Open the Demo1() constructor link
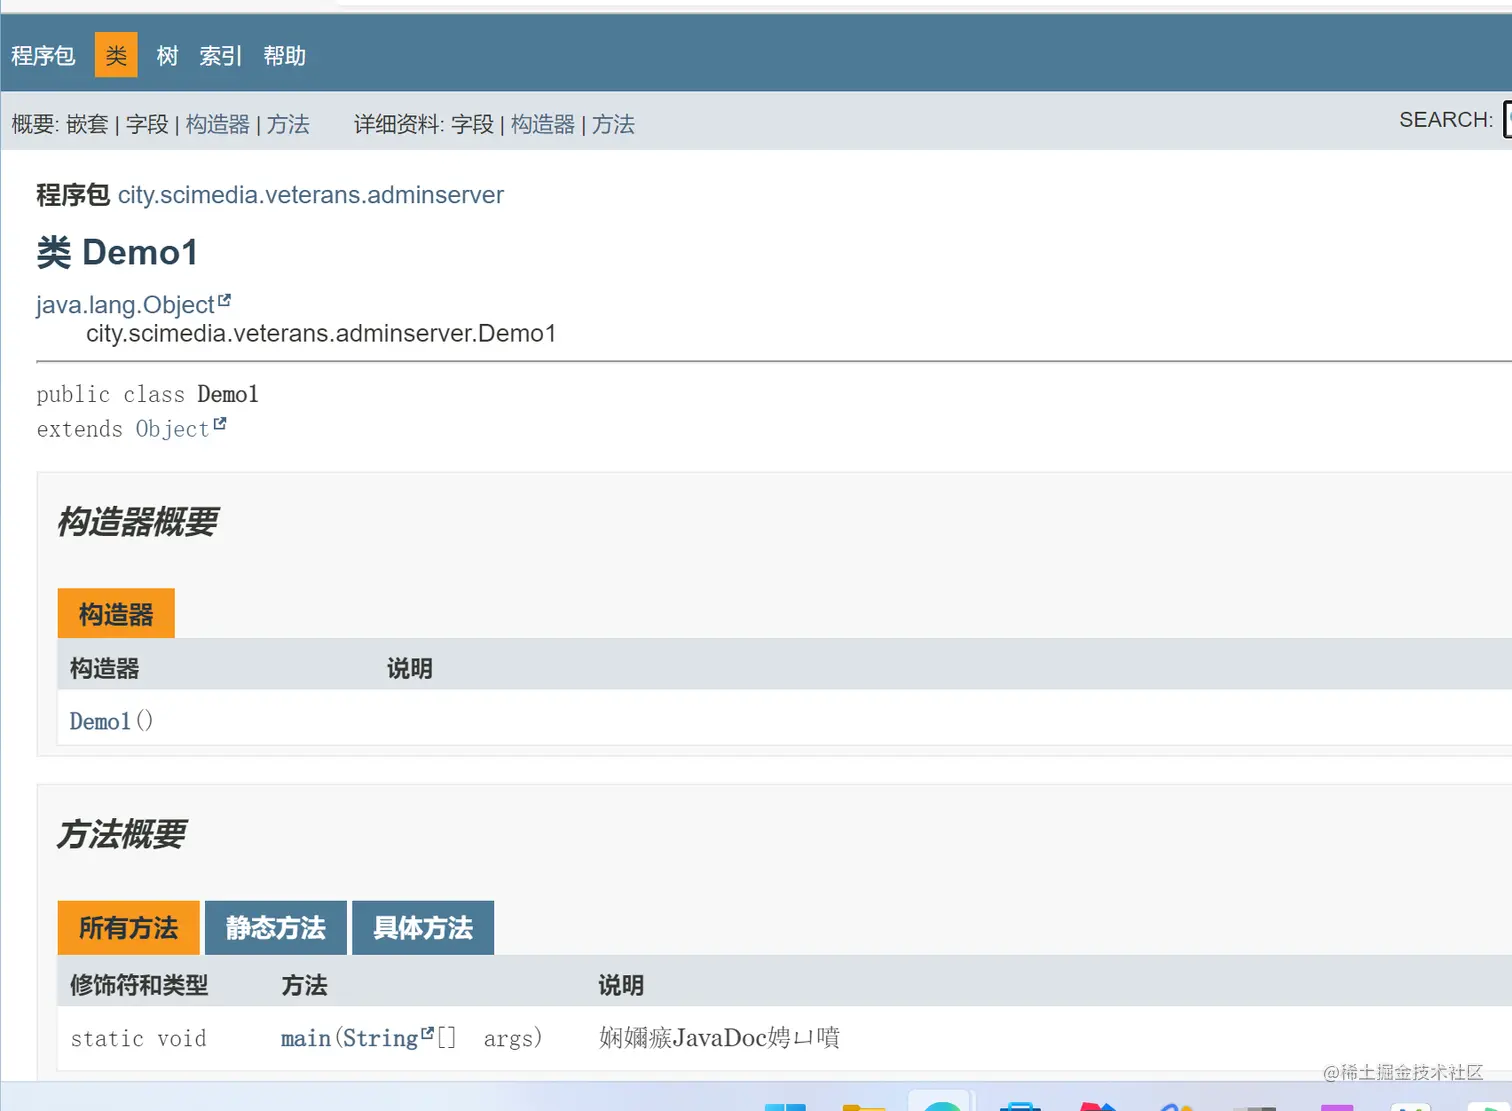Image resolution: width=1512 pixels, height=1111 pixels. tap(100, 721)
